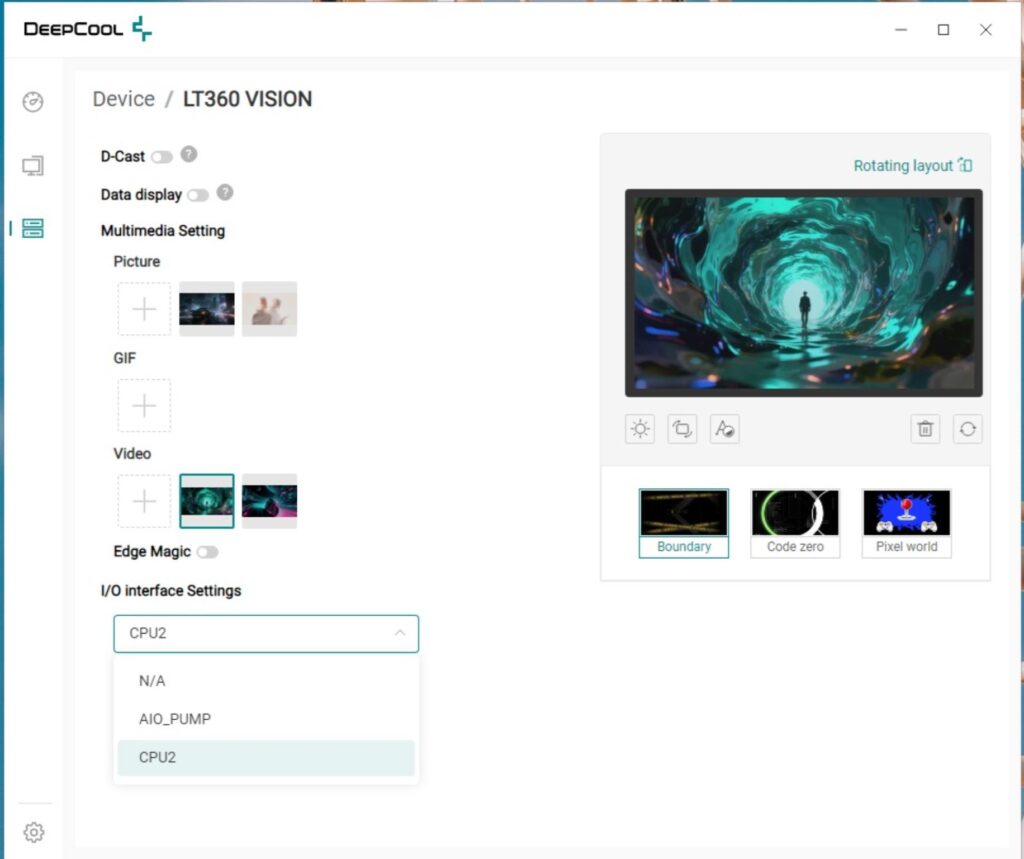Screen dimensions: 1024x859
Task: Choose highlighted CPU2 list option
Action: click(x=266, y=758)
